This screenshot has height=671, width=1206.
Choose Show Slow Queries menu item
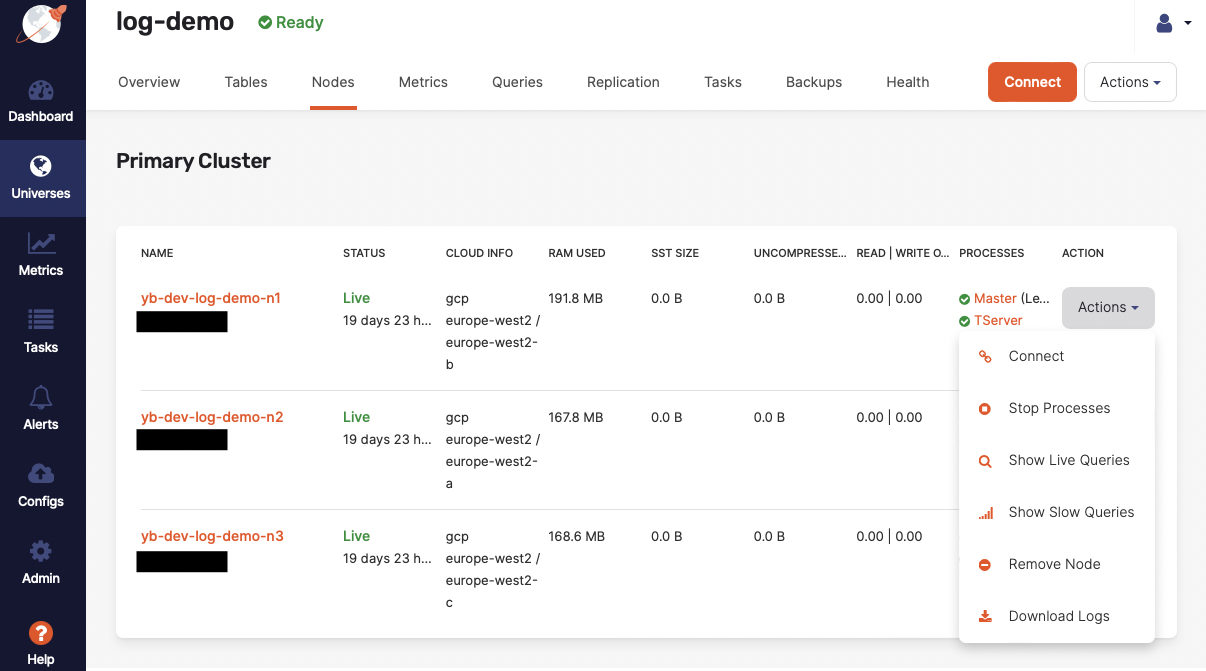[1057, 512]
